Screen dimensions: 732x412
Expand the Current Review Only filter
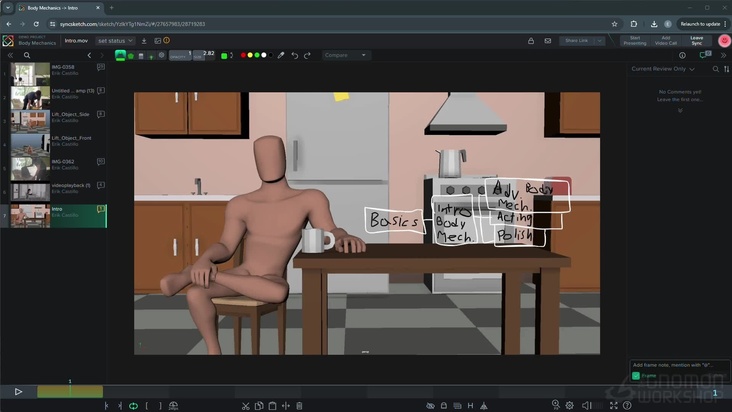click(663, 69)
